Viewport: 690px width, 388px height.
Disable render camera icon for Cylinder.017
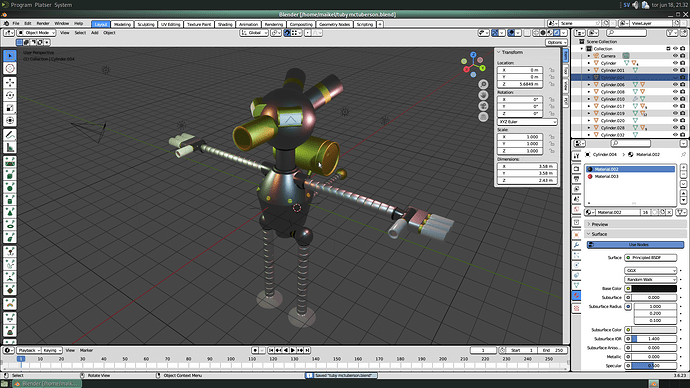[x=683, y=106]
